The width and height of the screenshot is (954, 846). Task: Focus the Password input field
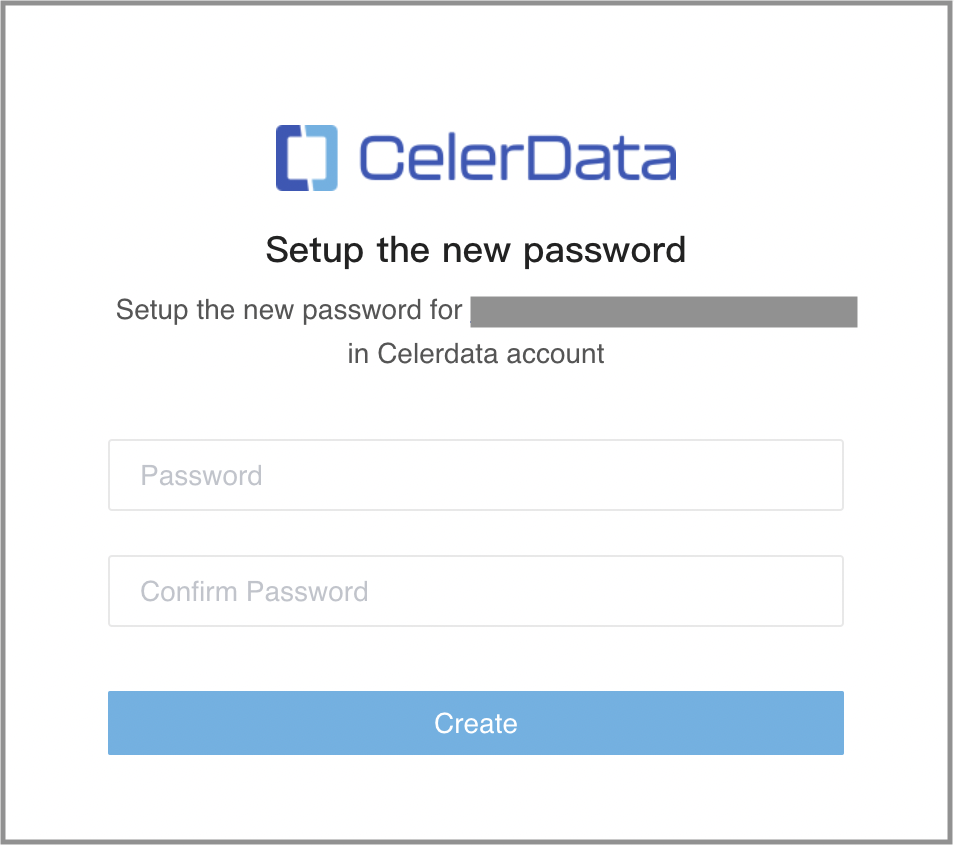476,475
